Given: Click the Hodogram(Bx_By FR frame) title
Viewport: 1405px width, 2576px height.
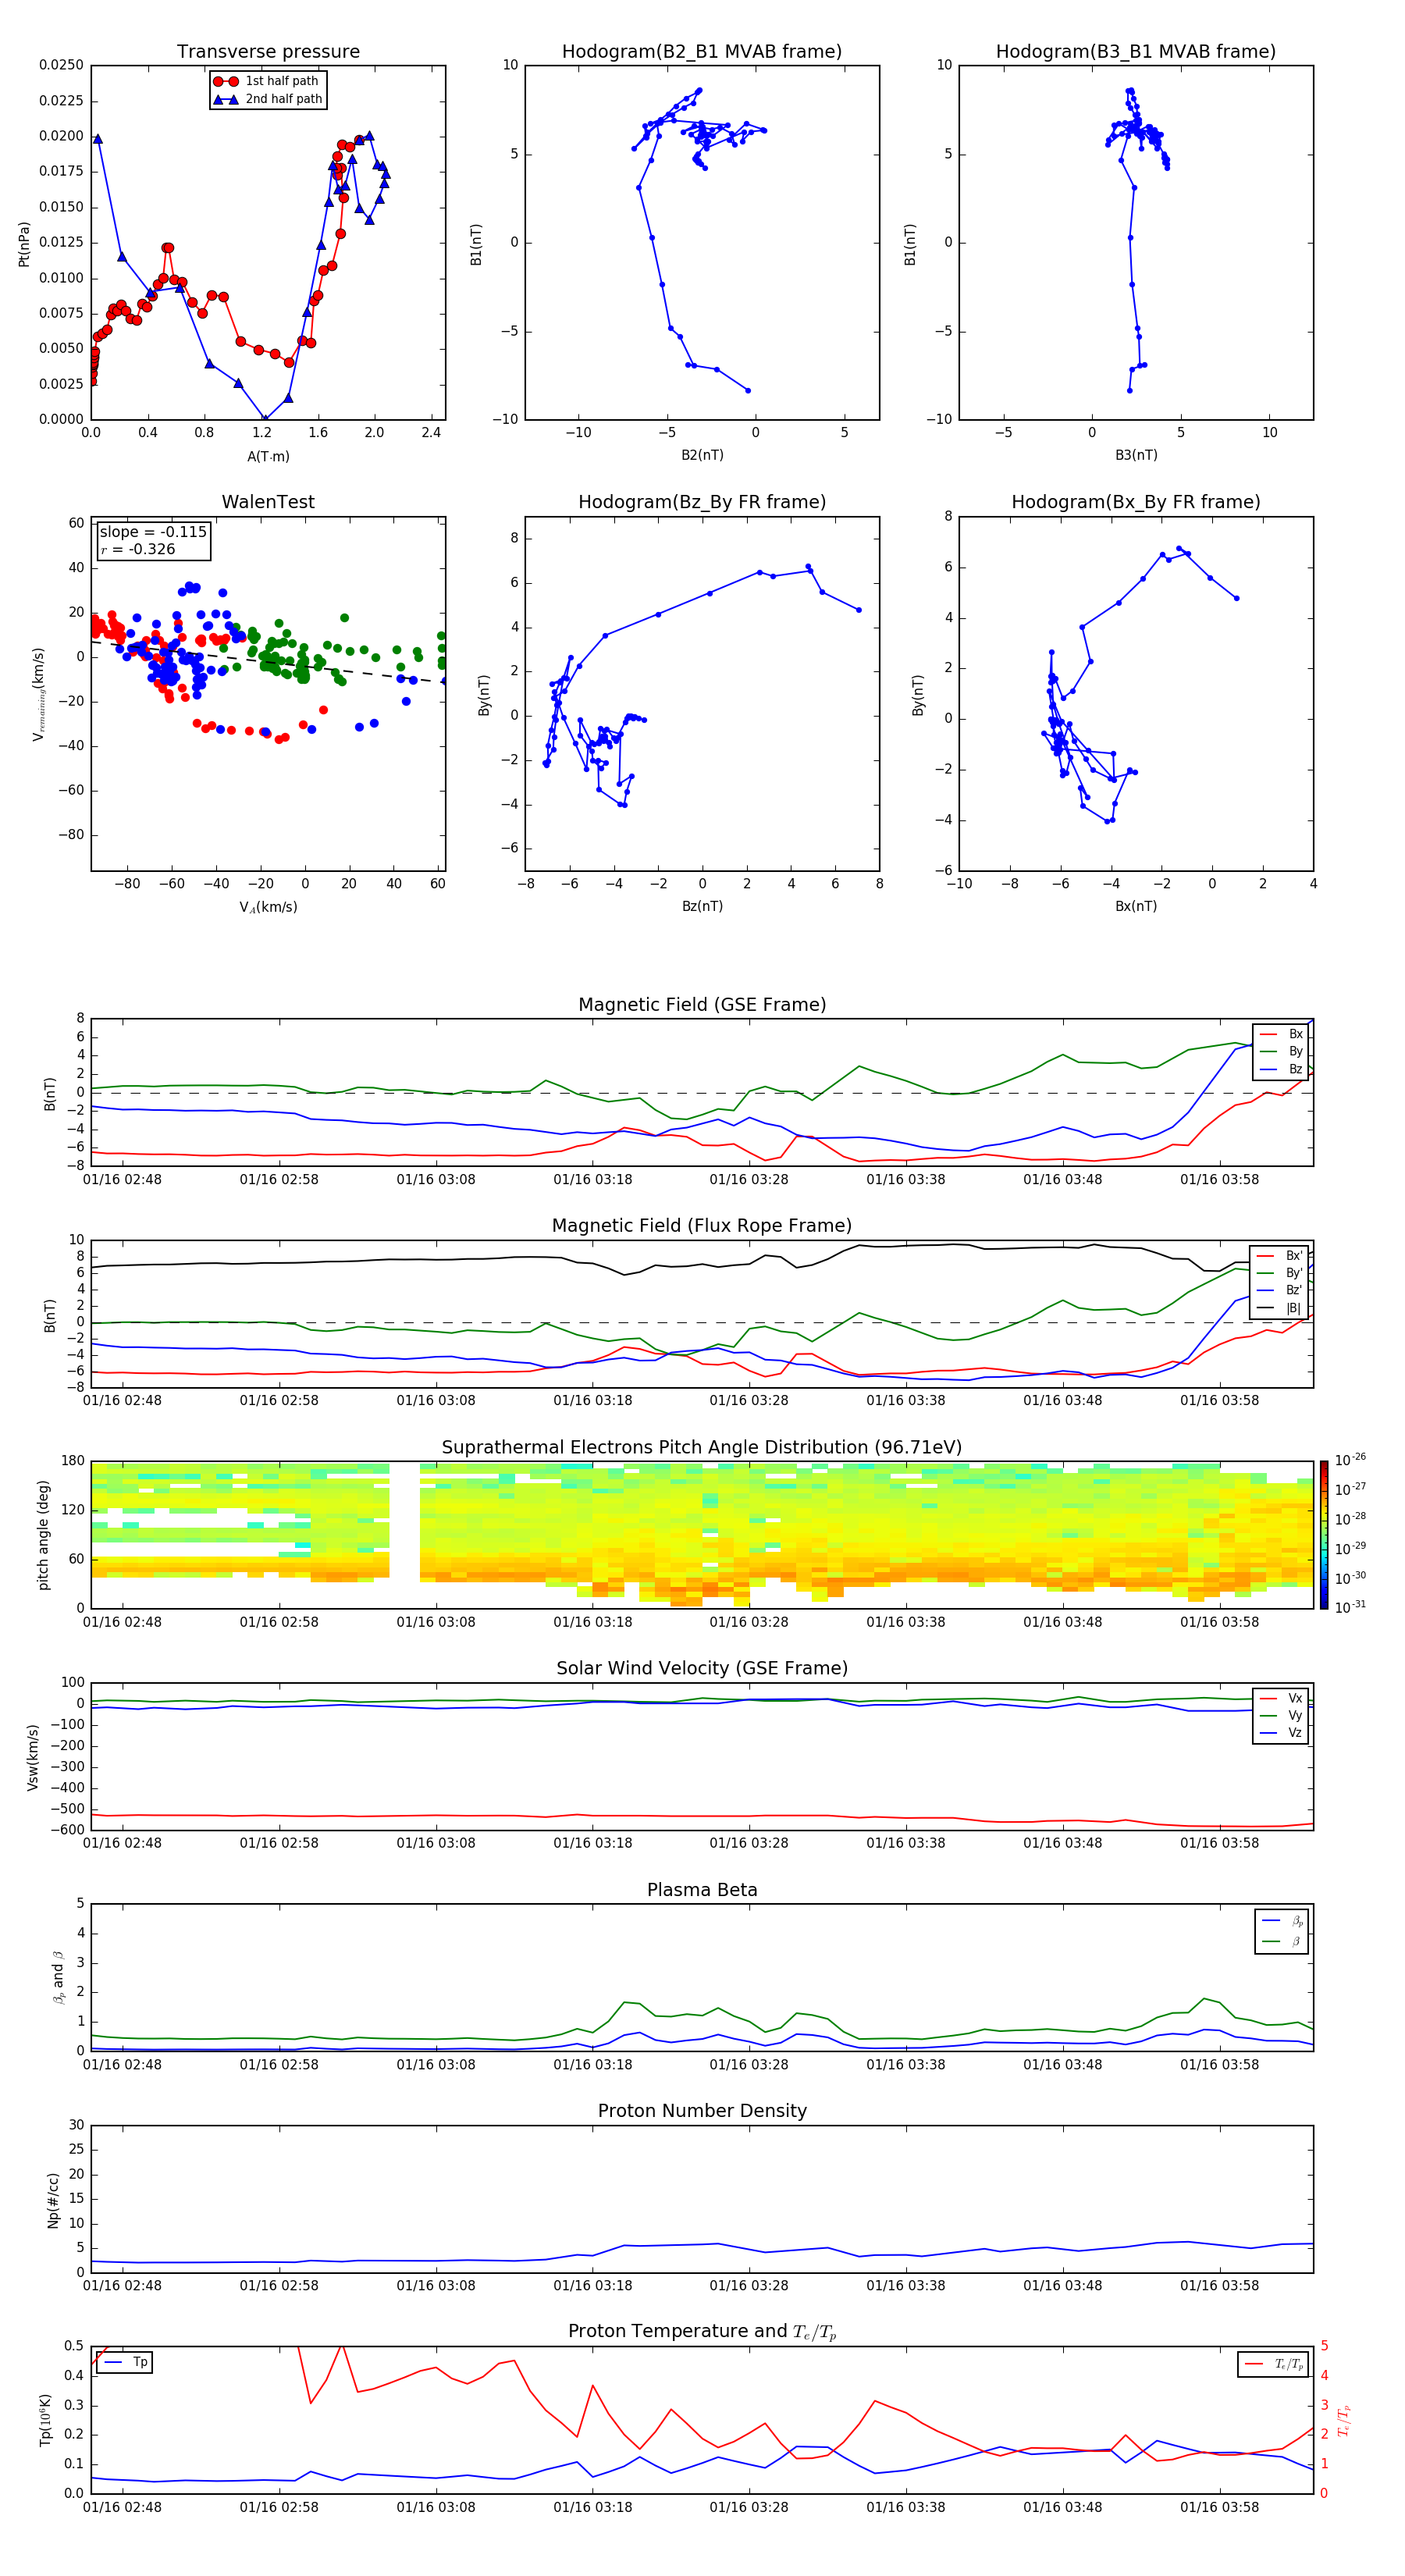Looking at the screenshot, I should [1136, 502].
